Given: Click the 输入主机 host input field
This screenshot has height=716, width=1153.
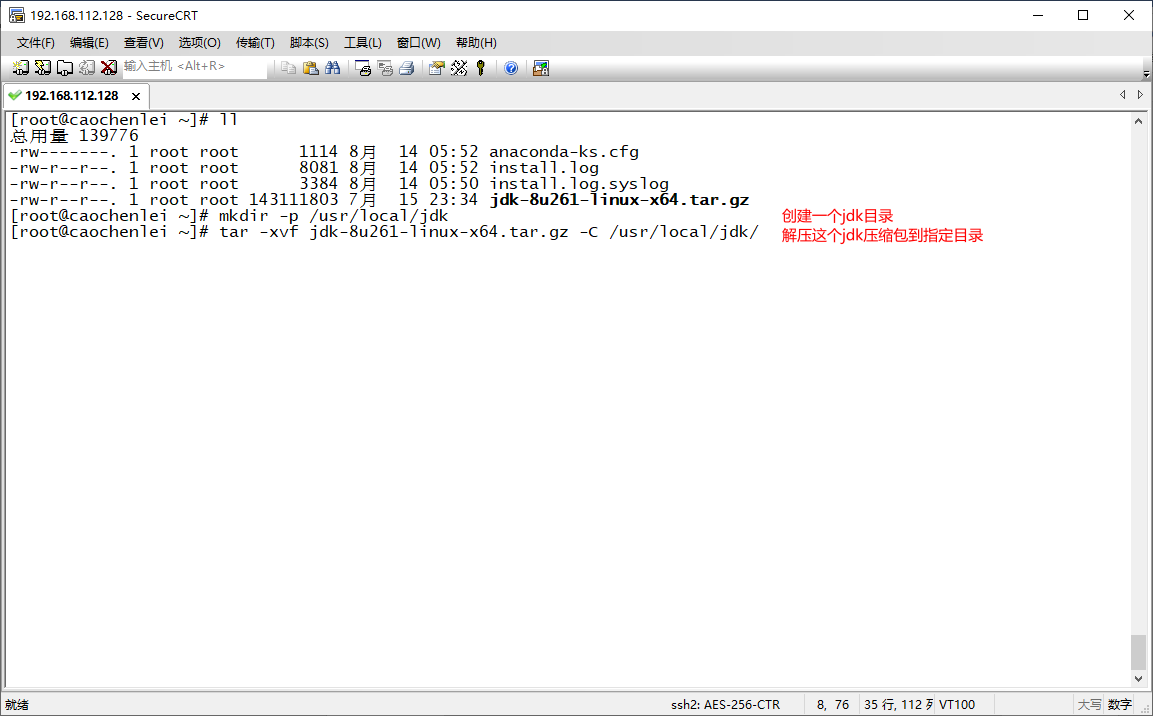Looking at the screenshot, I should [194, 67].
